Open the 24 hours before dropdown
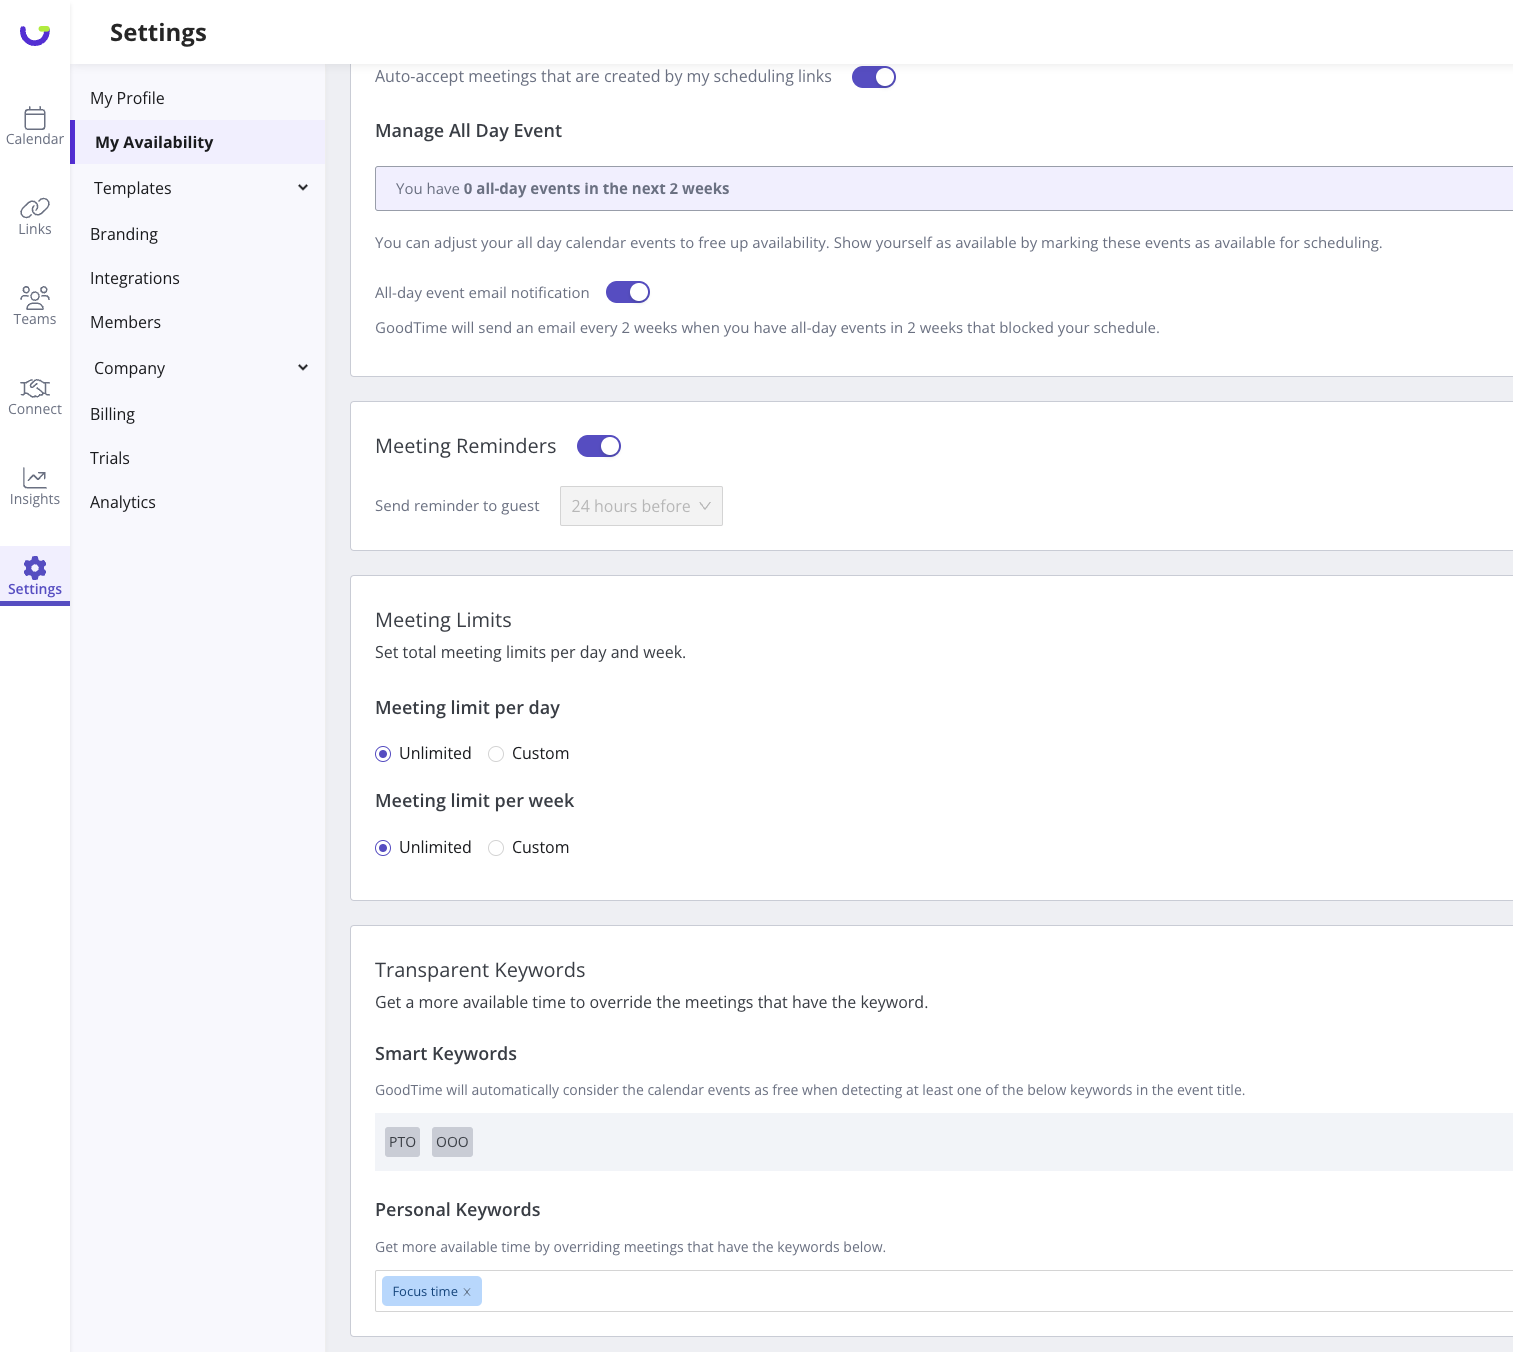The width and height of the screenshot is (1513, 1352). (x=641, y=506)
